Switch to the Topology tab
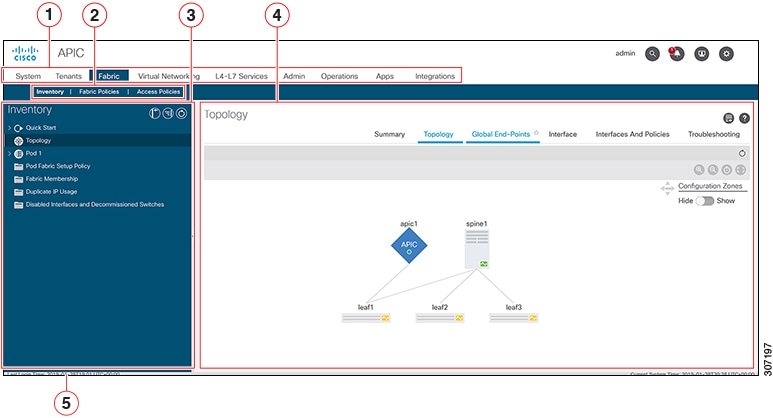Viewport: 773px width, 418px height. point(438,134)
